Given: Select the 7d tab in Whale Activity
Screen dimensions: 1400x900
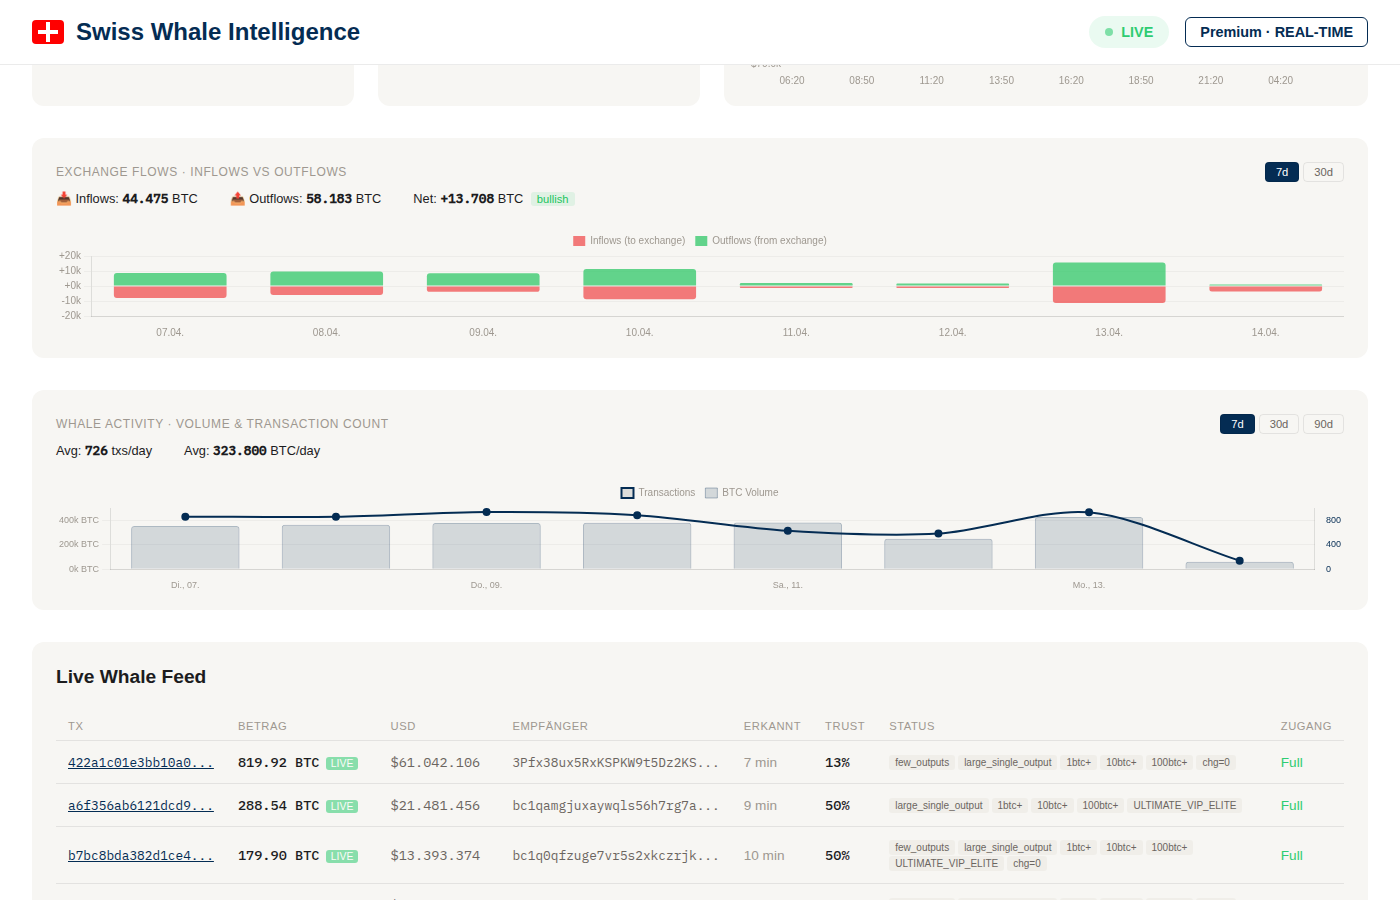Looking at the screenshot, I should point(1237,423).
